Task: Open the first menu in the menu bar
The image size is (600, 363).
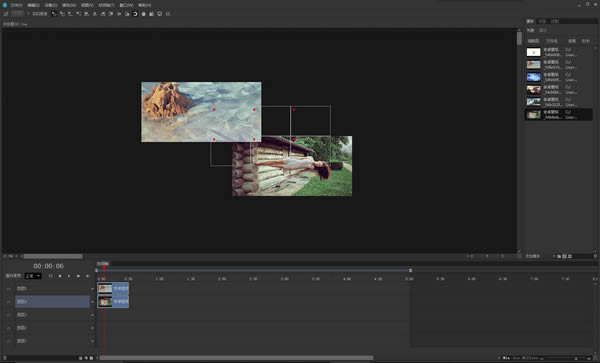Action: pyautogui.click(x=16, y=5)
